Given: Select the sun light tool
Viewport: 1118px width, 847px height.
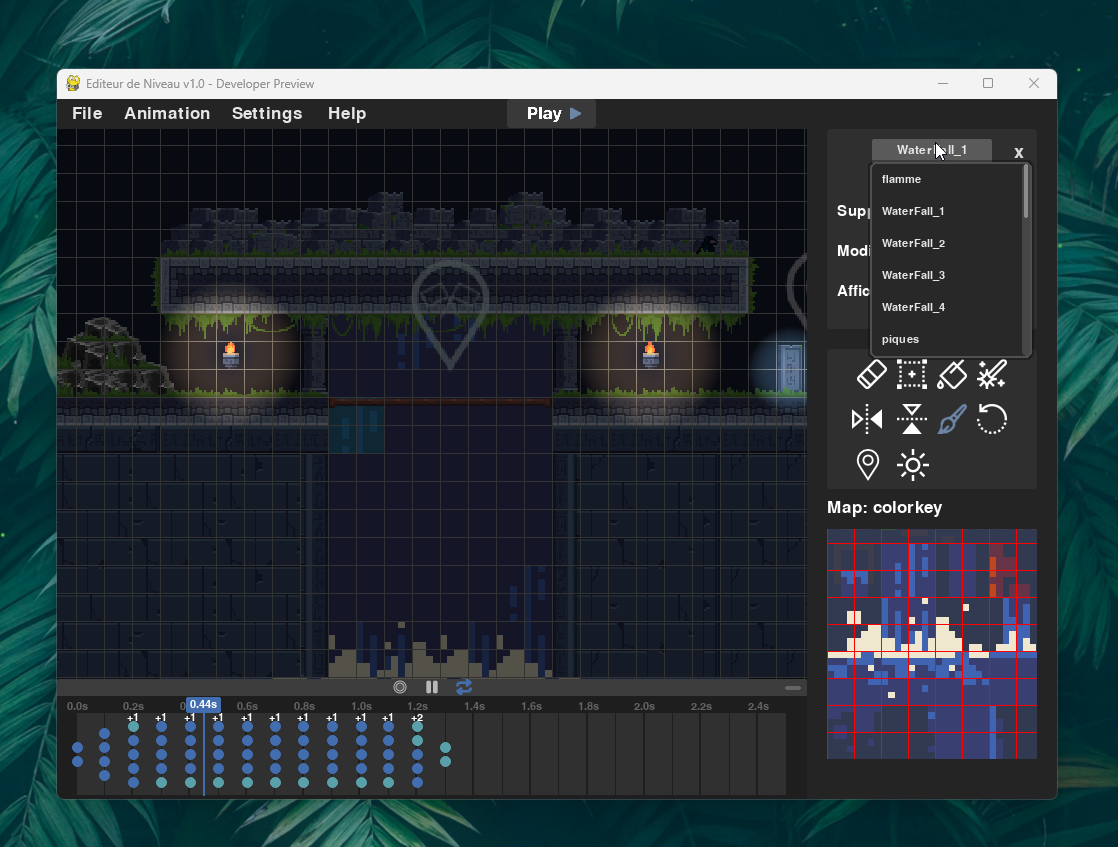Looking at the screenshot, I should click(913, 465).
